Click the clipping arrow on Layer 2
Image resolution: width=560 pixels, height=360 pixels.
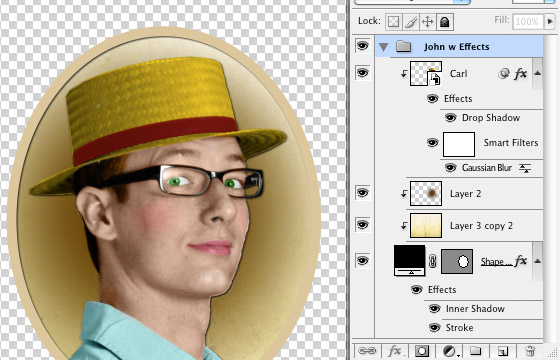(404, 193)
